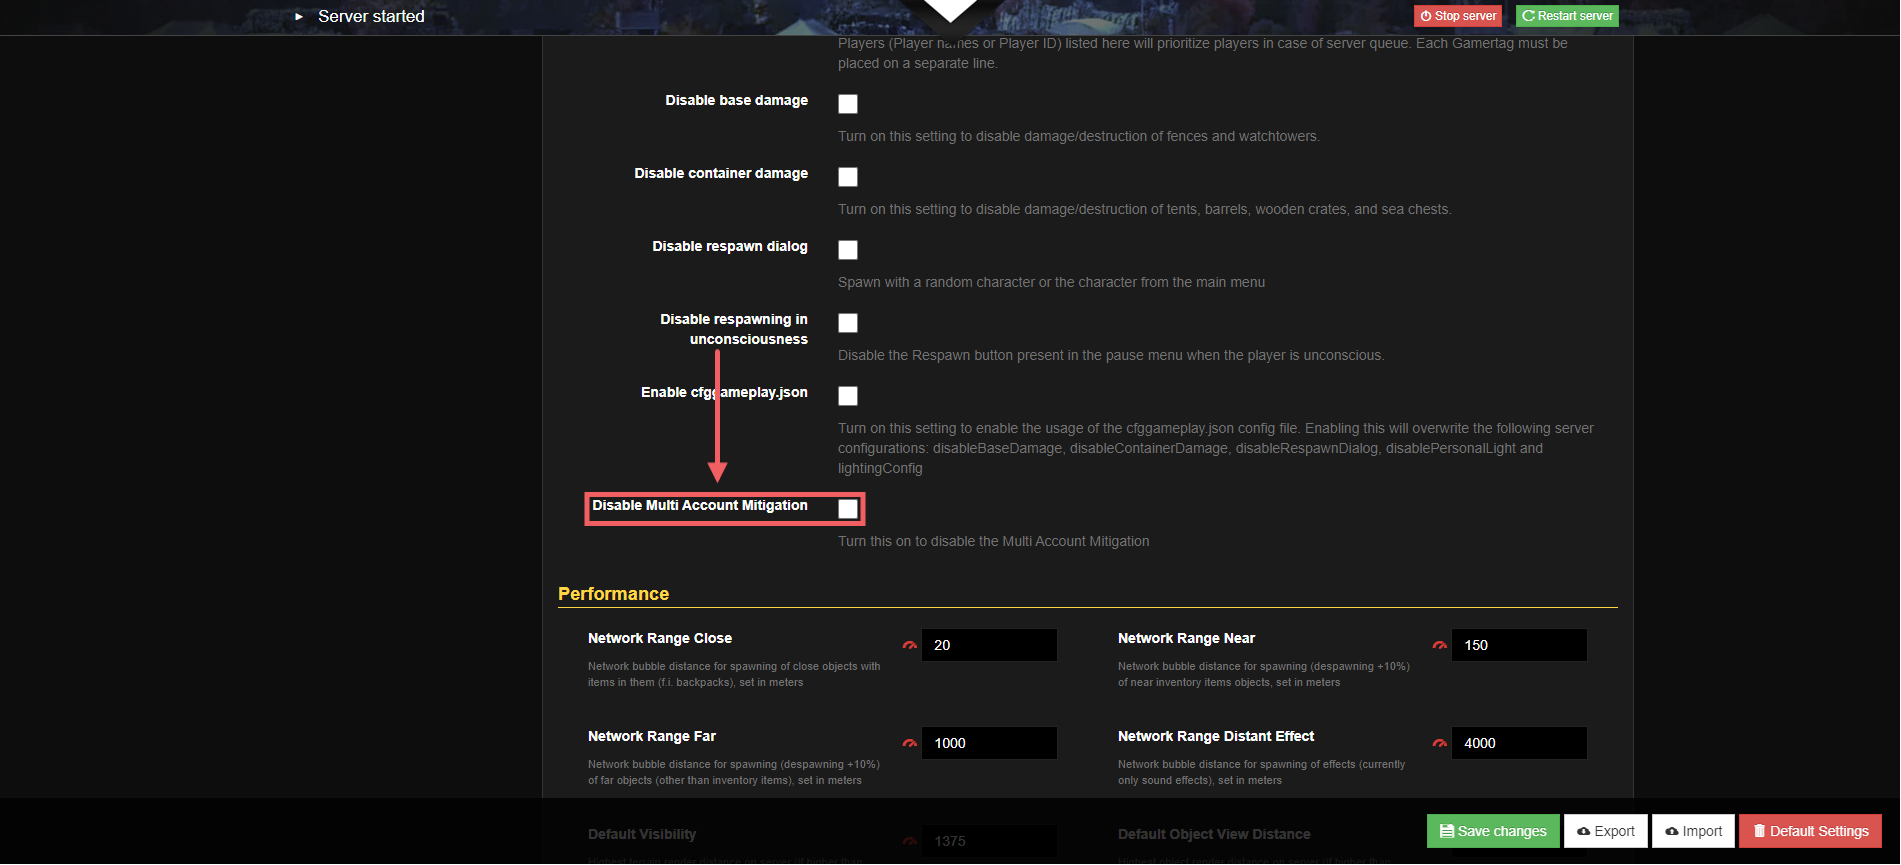Image resolution: width=1901 pixels, height=865 pixels.
Task: Click the Stop server button
Action: click(x=1458, y=16)
